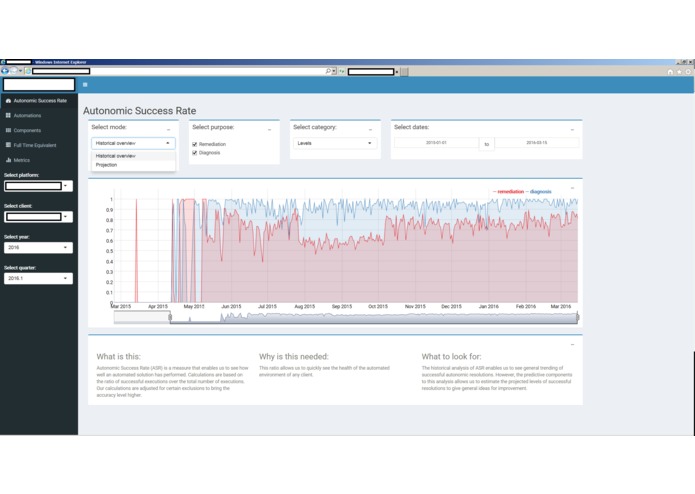Click the Autonomic Success Rate page heading
Viewport: 695px width, 494px height.
point(140,111)
